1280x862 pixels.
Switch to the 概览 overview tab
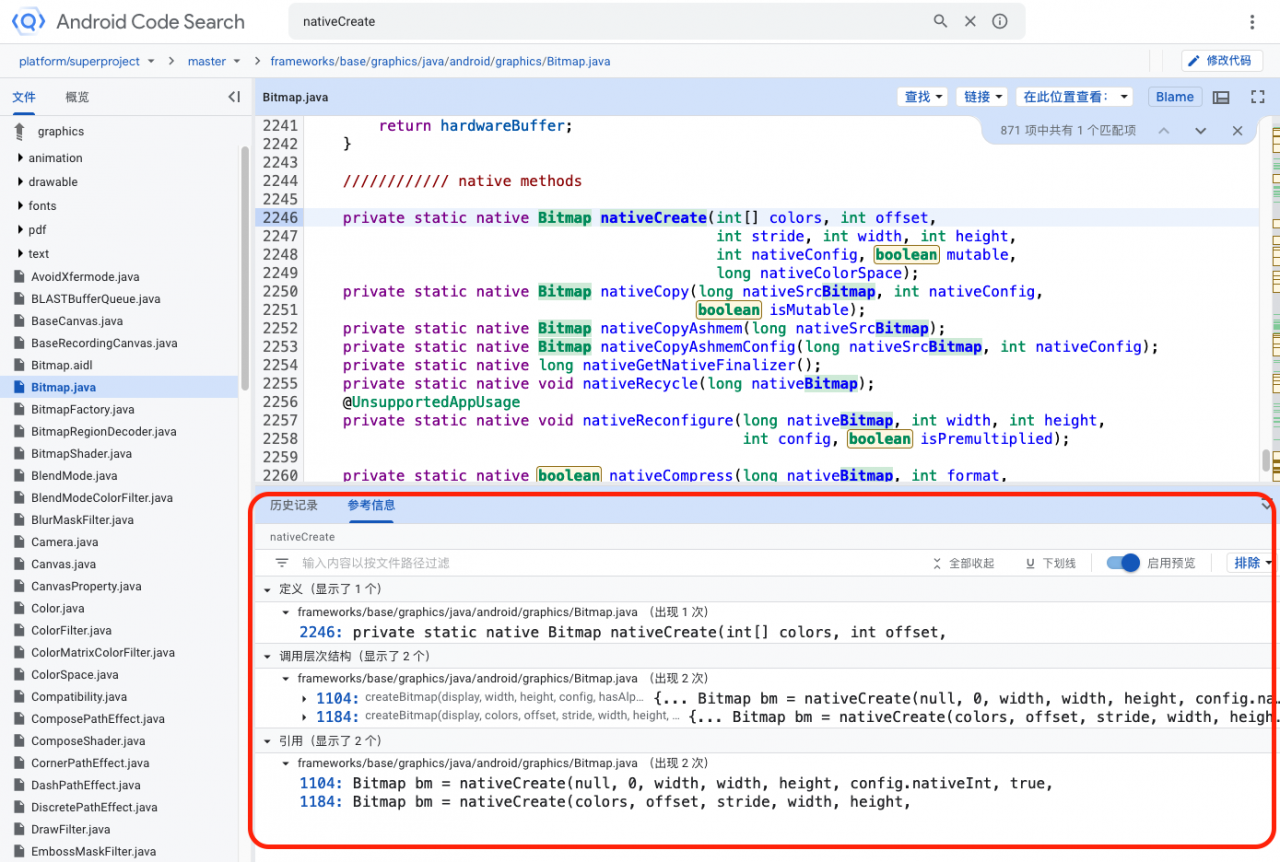[77, 97]
